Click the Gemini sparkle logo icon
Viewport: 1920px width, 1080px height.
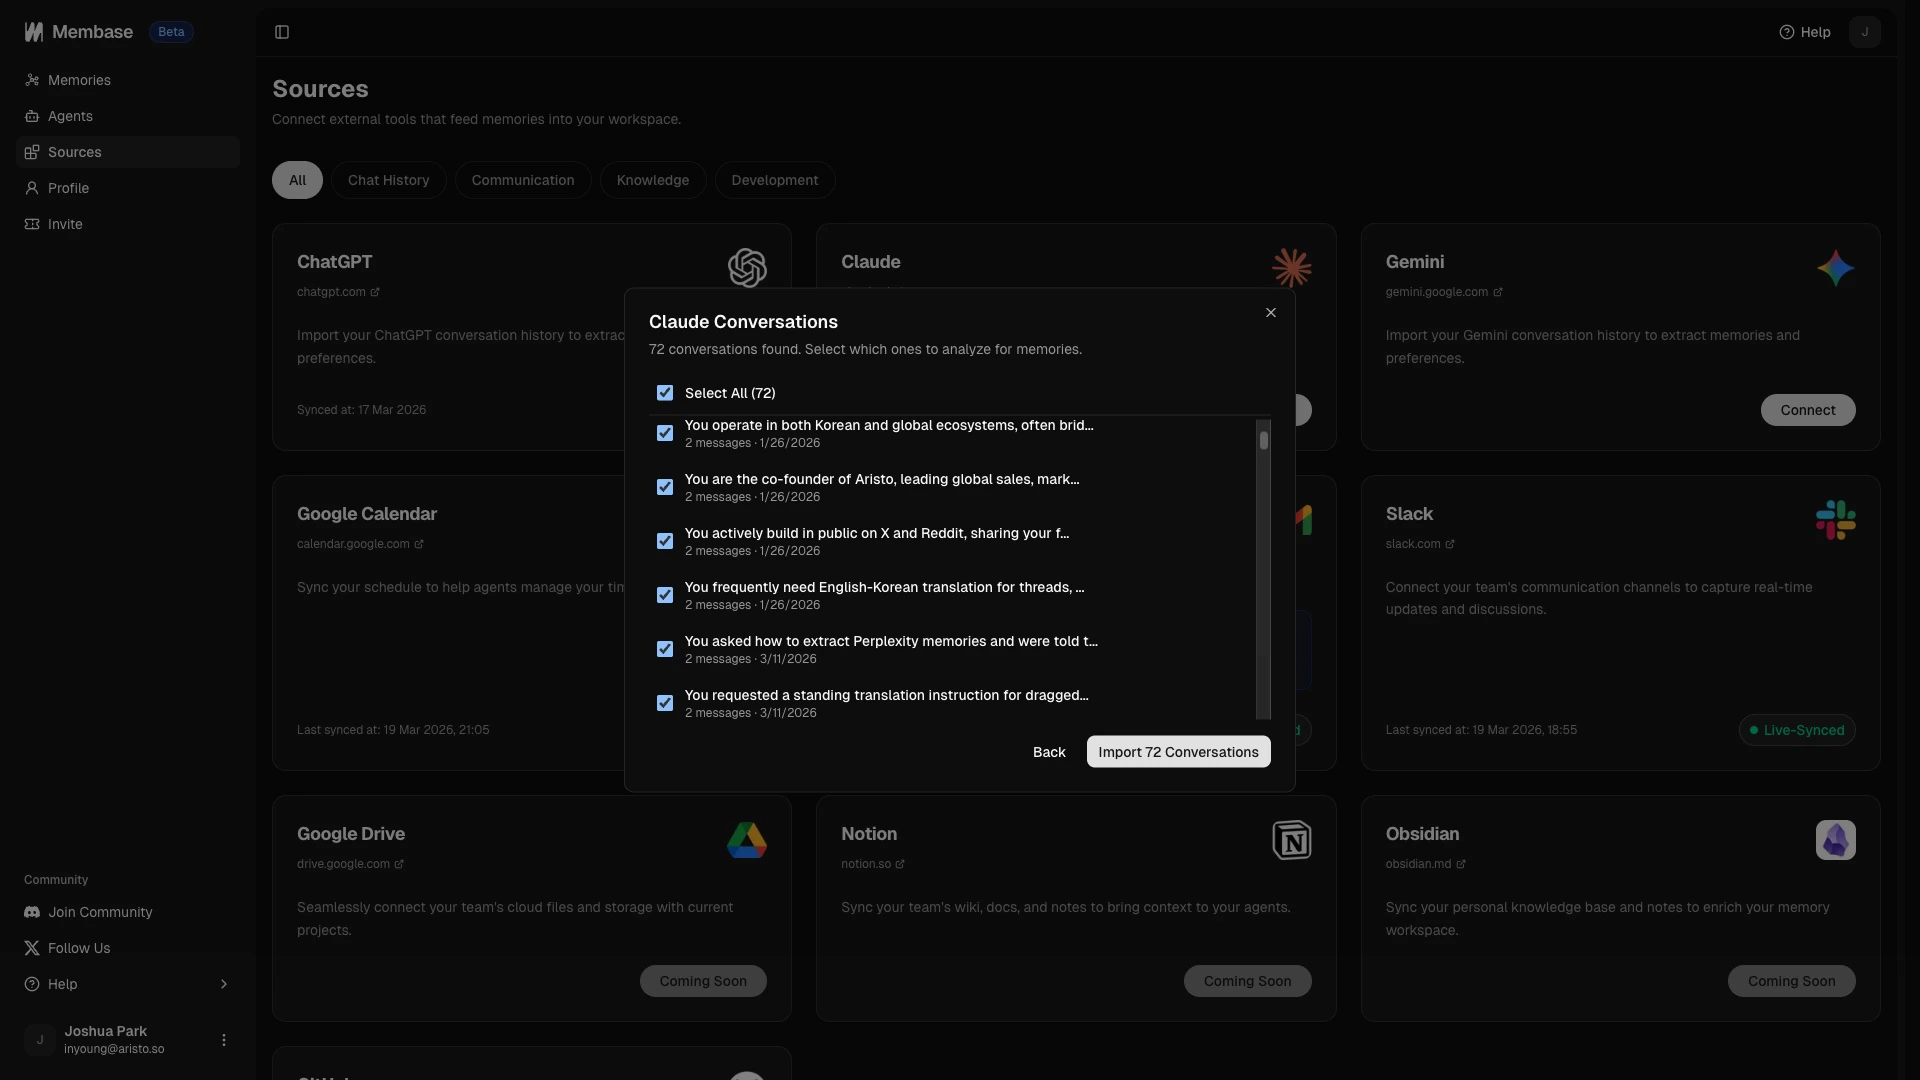pos(1836,267)
